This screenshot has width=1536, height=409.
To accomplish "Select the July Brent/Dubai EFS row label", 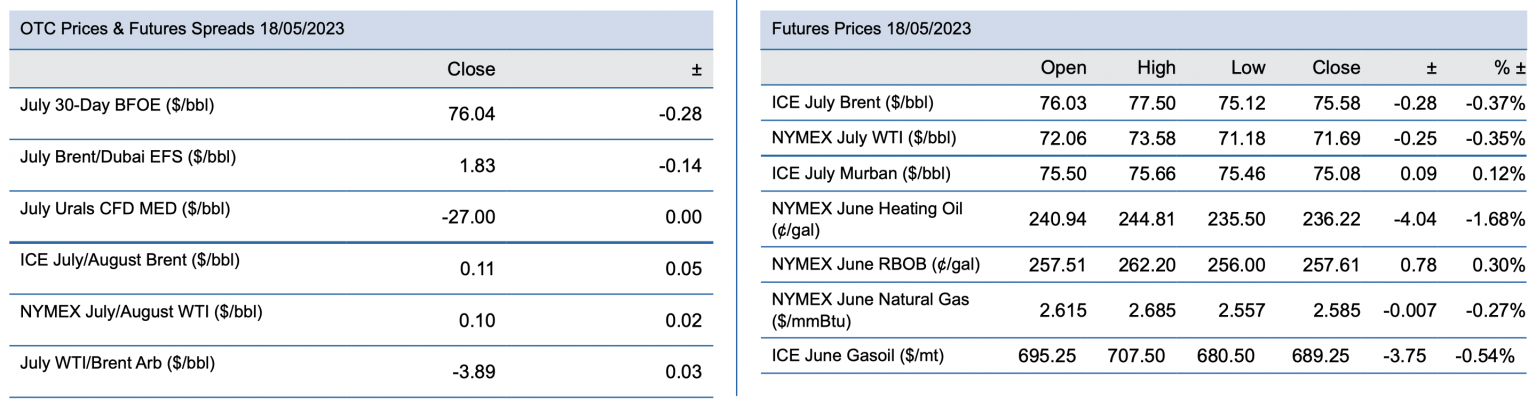I will pos(128,157).
